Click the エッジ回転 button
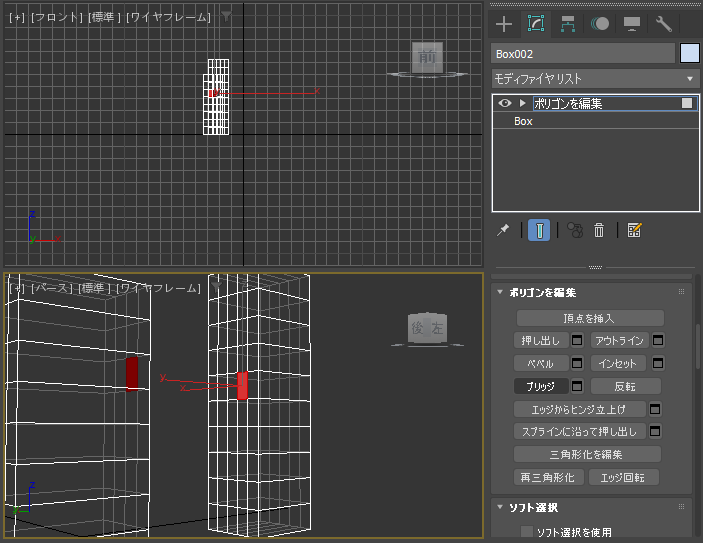This screenshot has width=703, height=543. [624, 477]
